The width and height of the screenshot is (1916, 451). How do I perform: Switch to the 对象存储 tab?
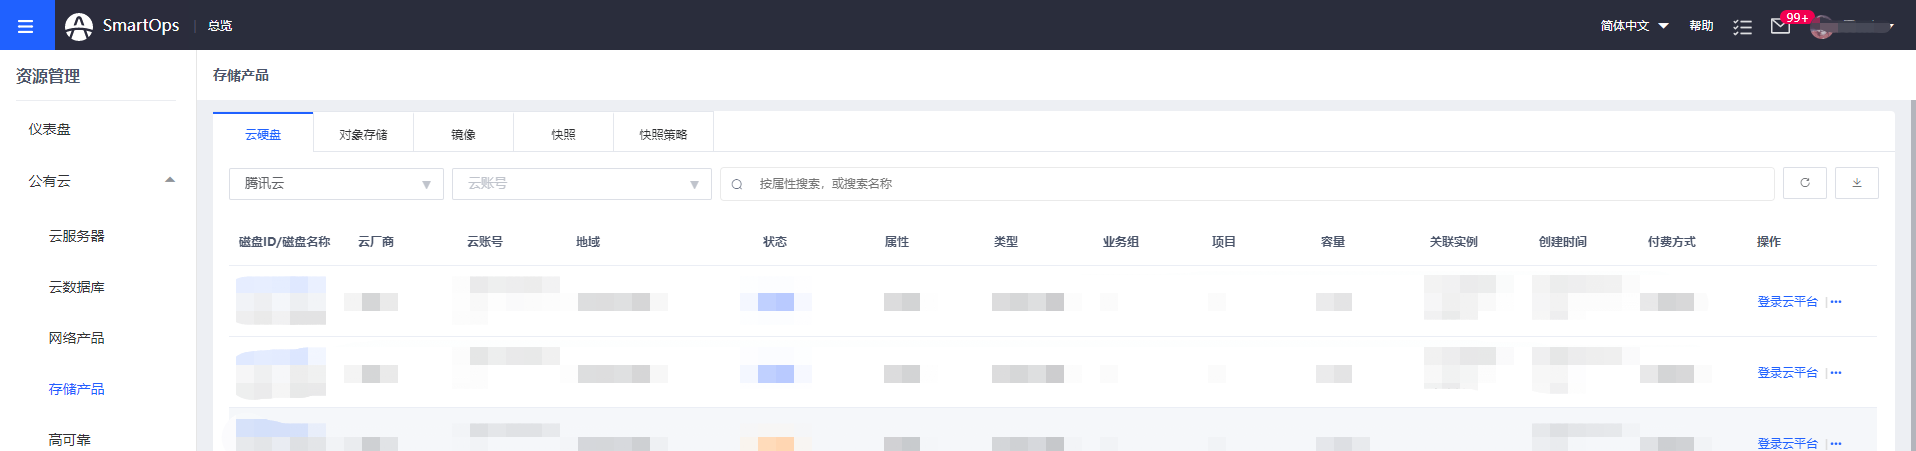click(x=363, y=134)
